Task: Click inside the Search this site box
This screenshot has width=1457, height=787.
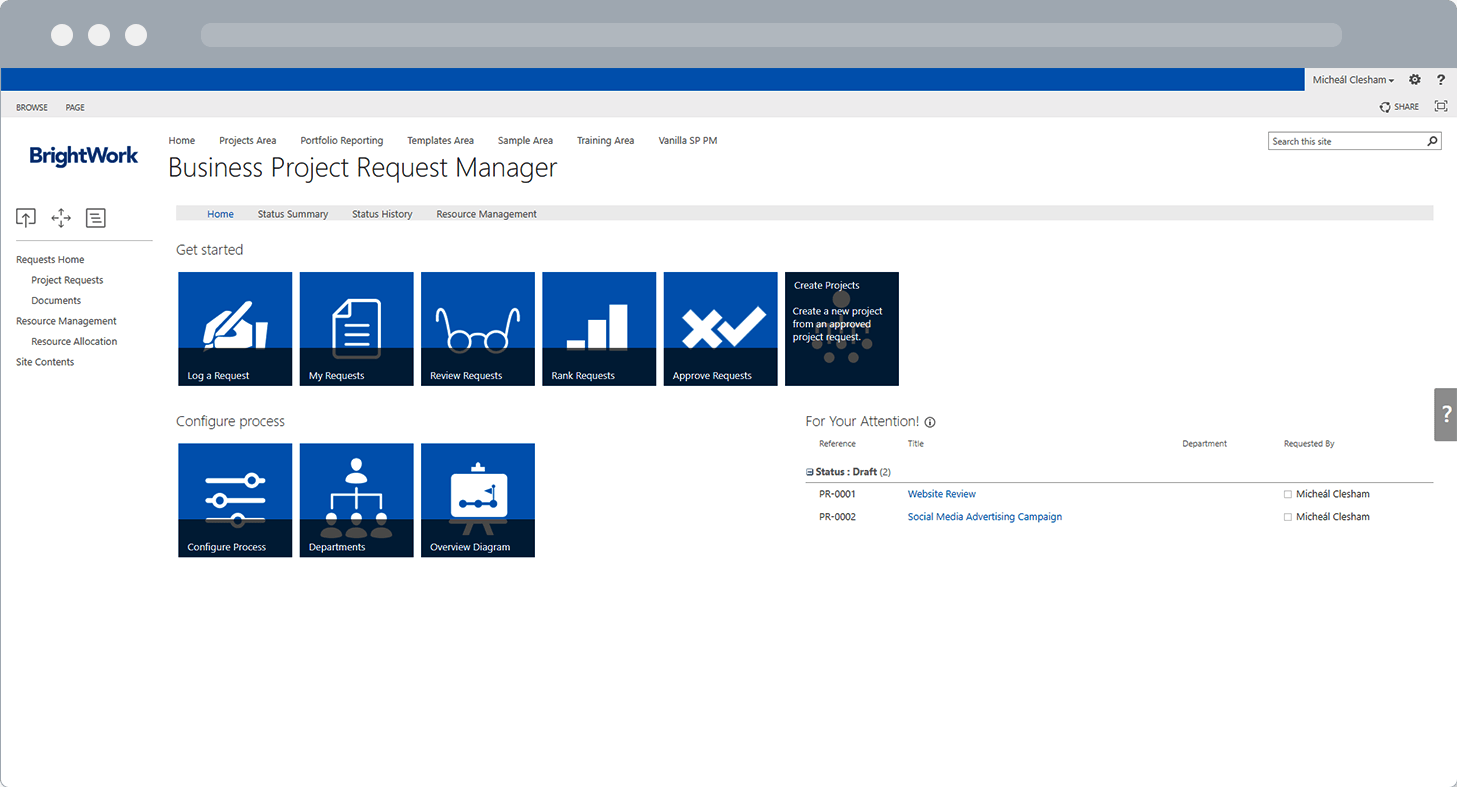Action: (x=1345, y=141)
